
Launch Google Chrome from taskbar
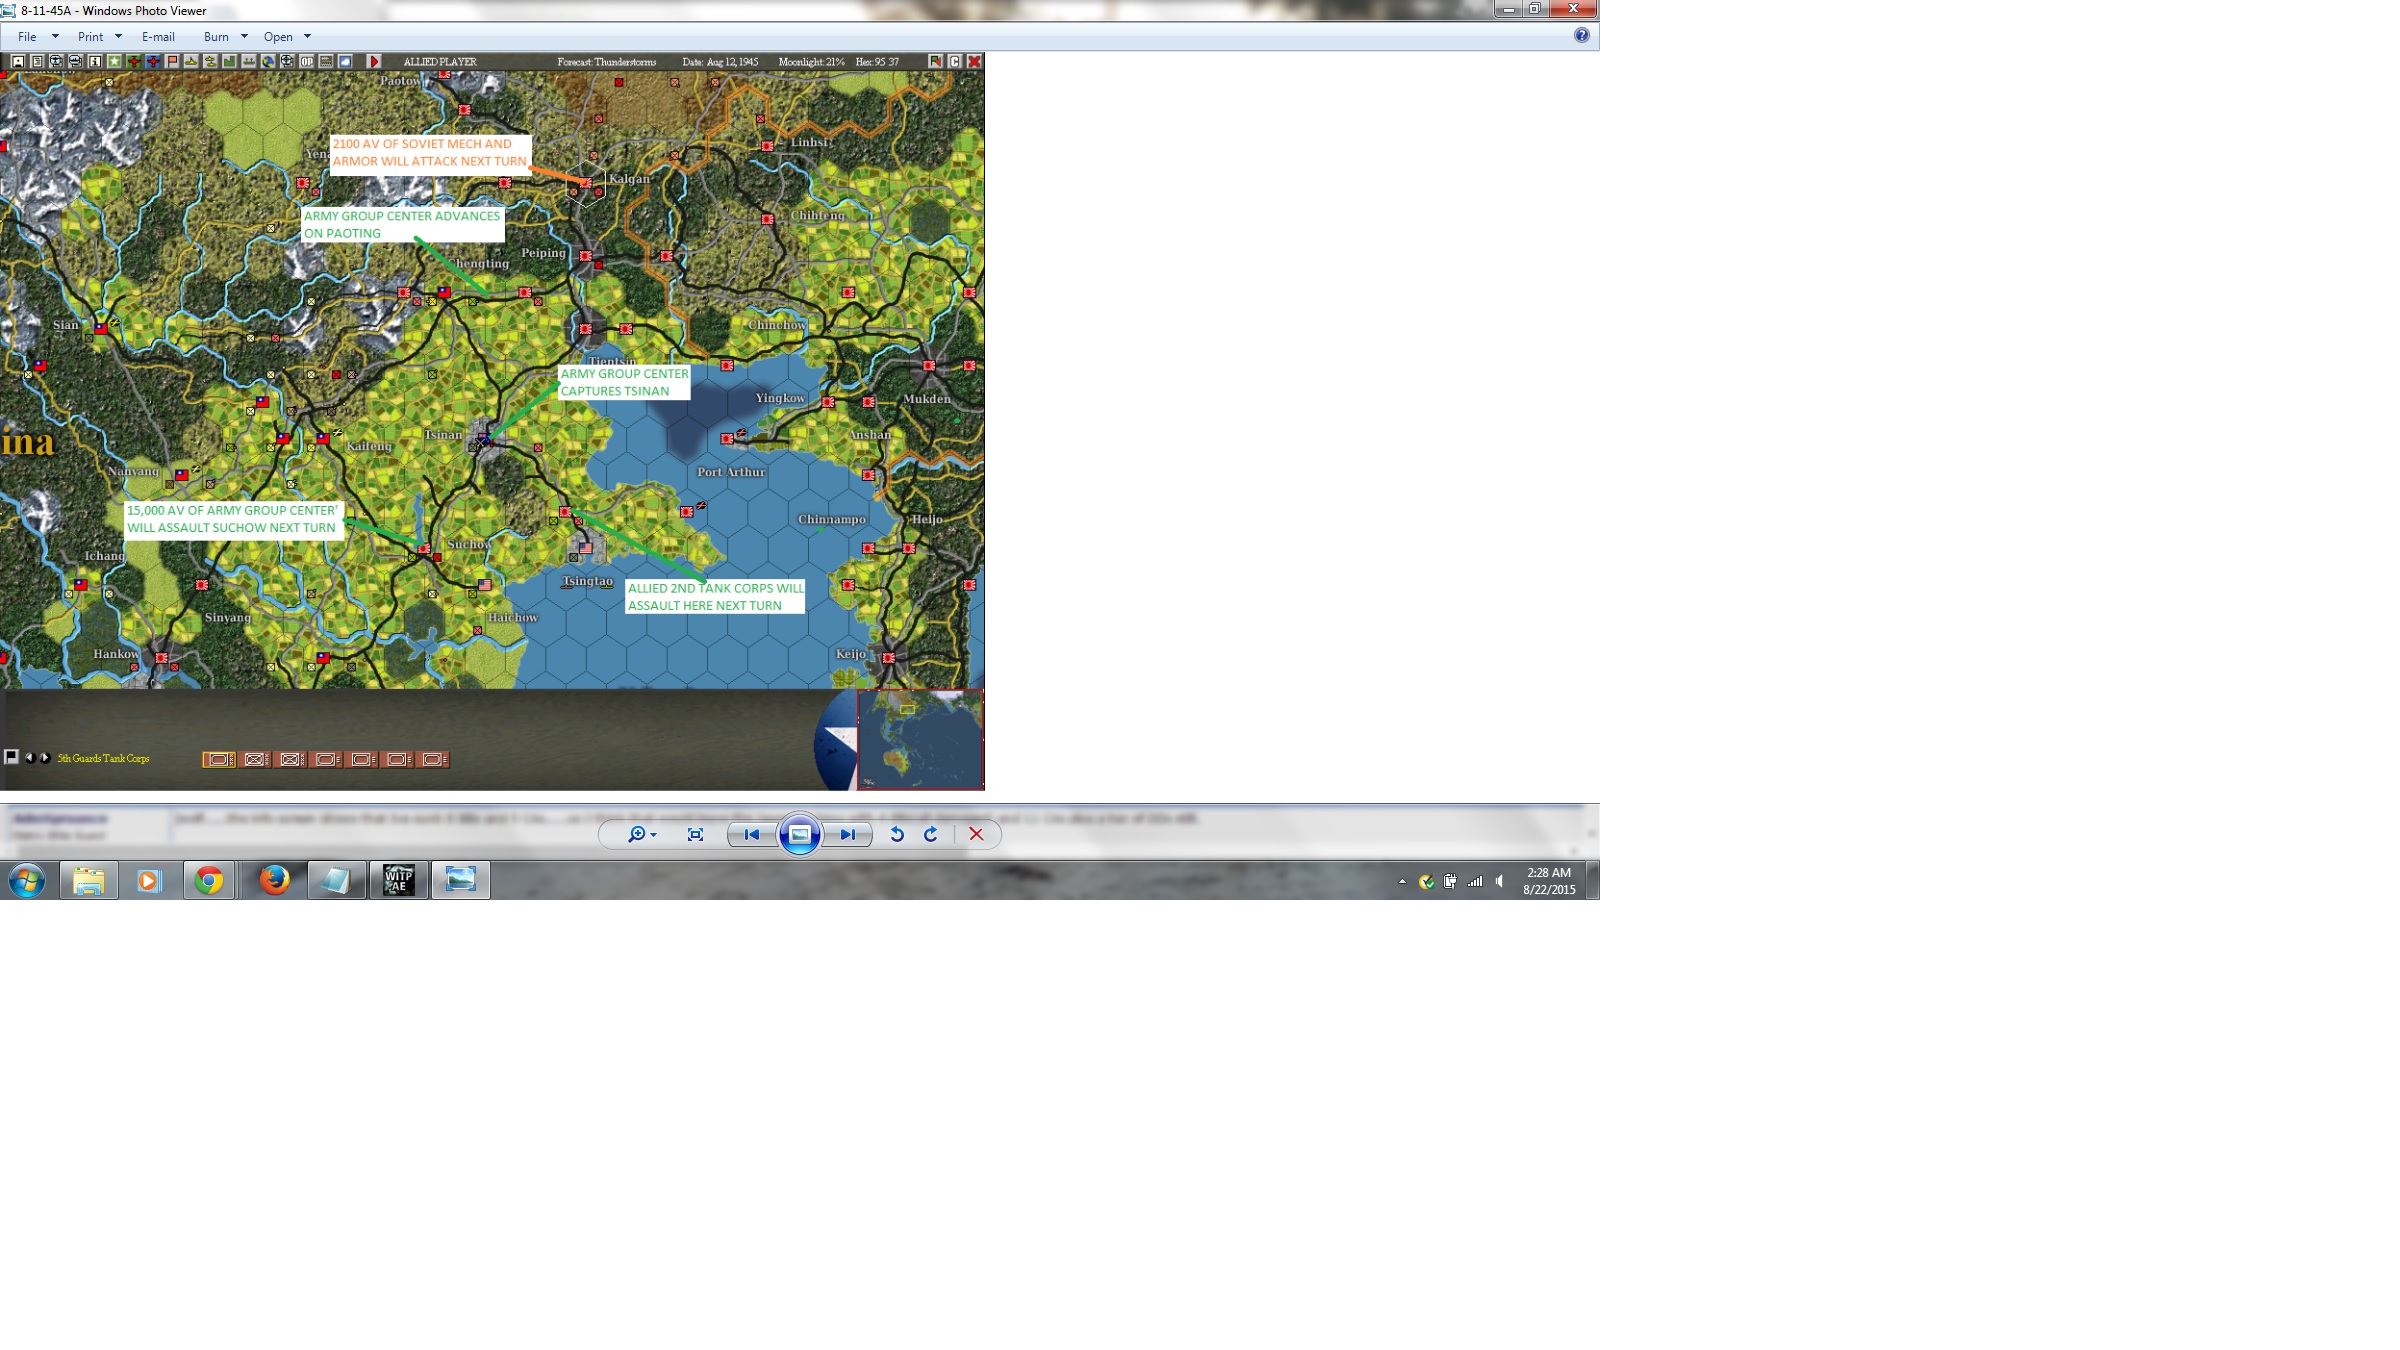pyautogui.click(x=209, y=880)
